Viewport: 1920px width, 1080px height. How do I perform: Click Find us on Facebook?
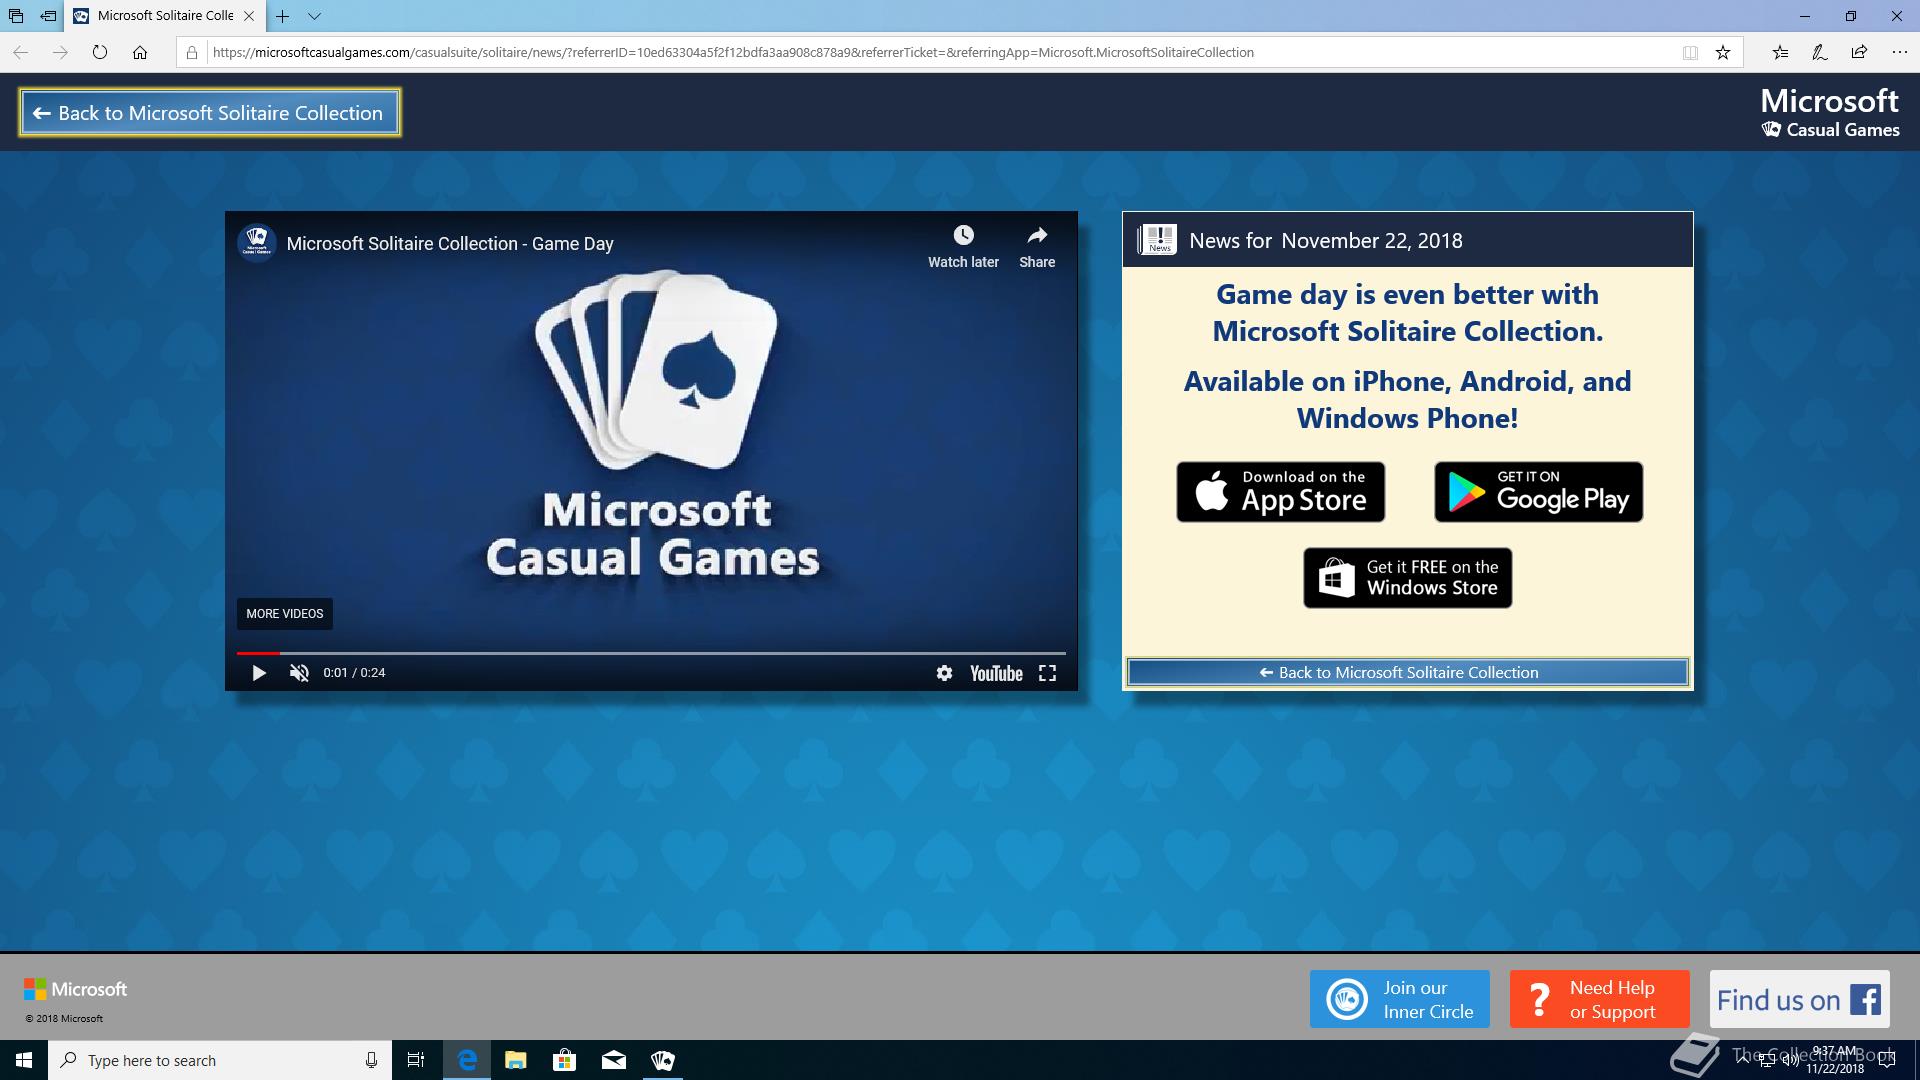1799,999
